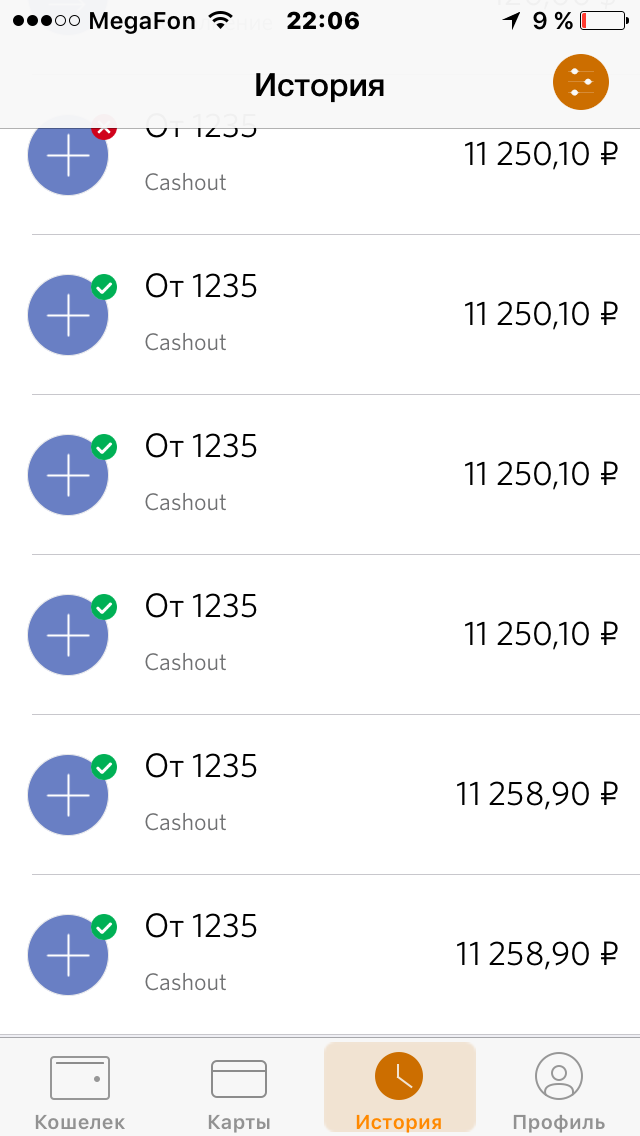Open the orange filter settings icon

click(581, 84)
